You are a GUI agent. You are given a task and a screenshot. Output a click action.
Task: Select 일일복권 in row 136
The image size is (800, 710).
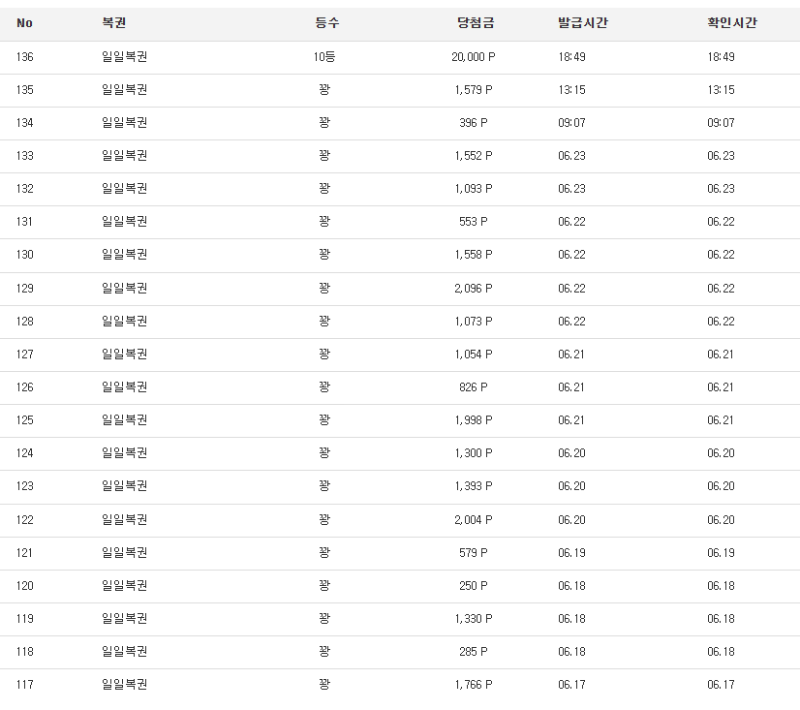(124, 57)
